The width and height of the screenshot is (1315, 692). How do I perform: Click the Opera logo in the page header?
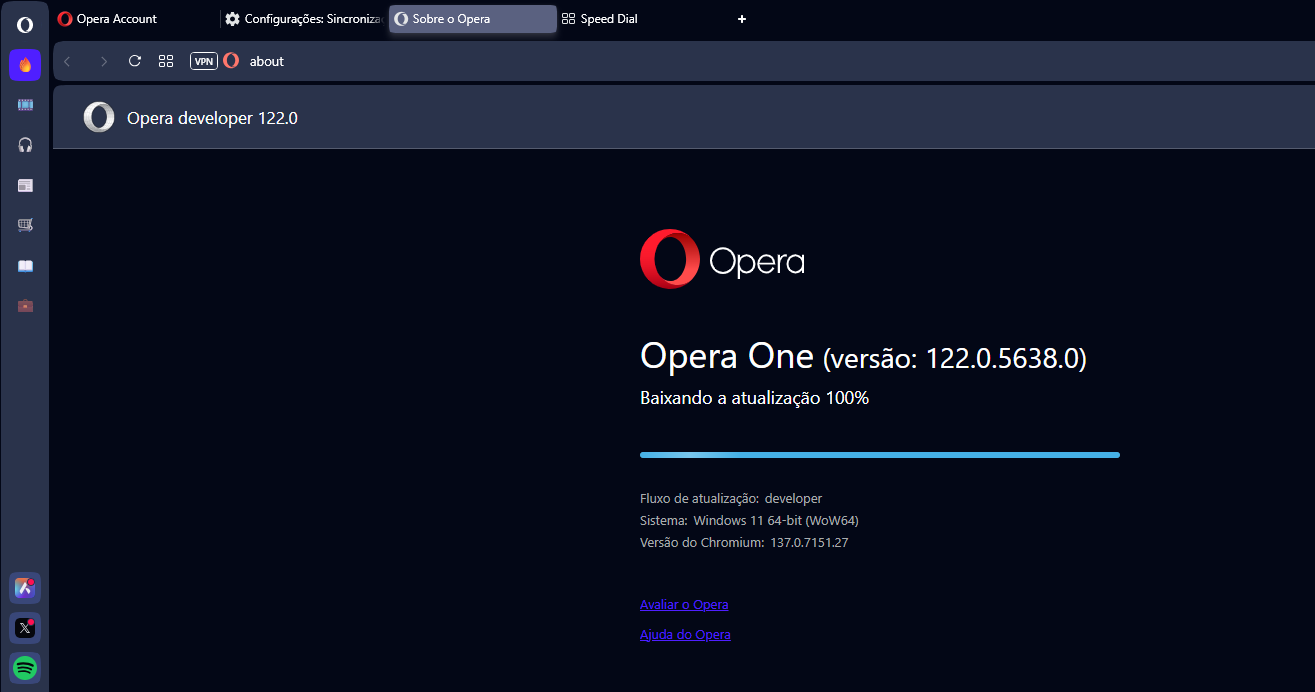99,118
